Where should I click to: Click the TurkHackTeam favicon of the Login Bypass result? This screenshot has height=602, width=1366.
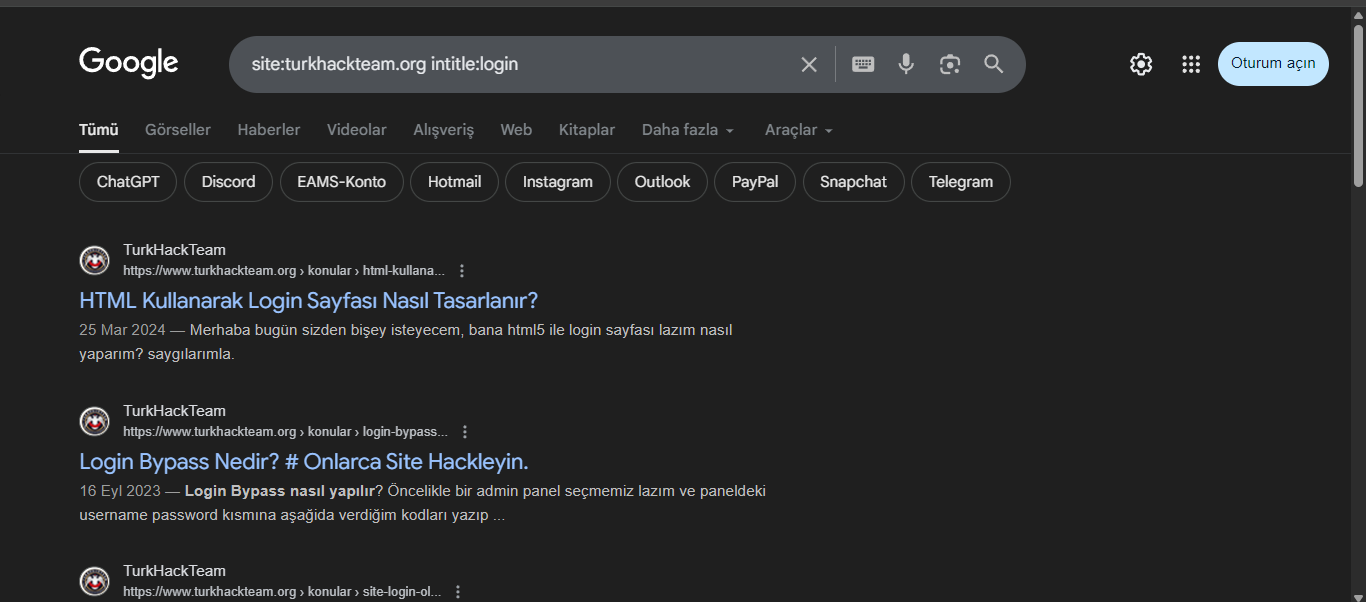tap(94, 421)
